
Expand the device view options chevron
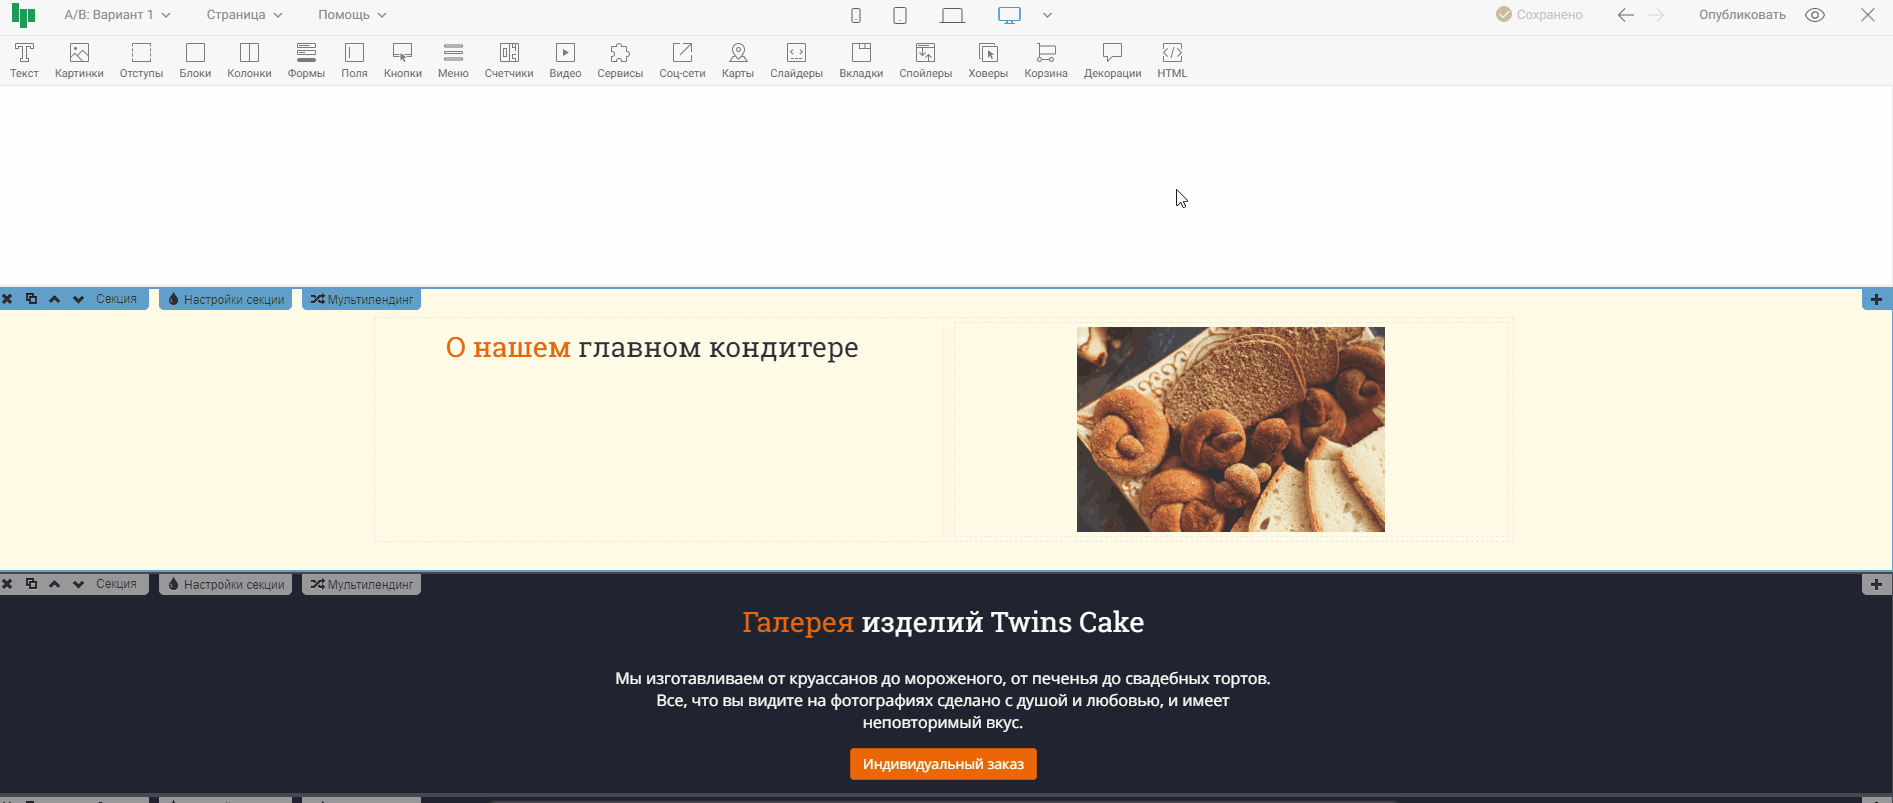point(1047,15)
